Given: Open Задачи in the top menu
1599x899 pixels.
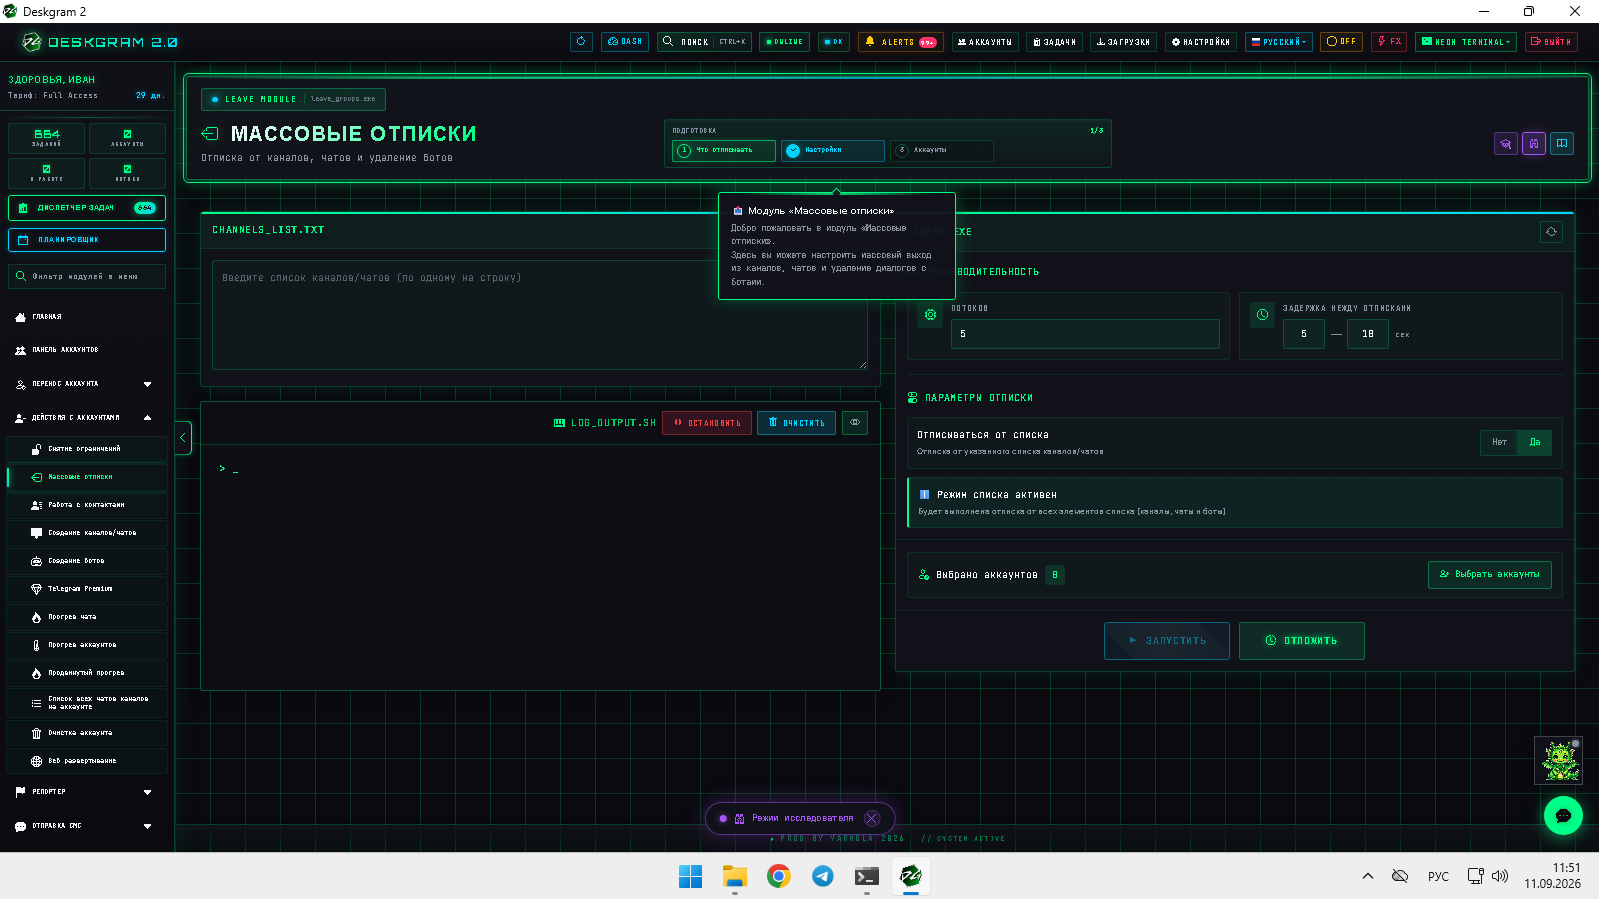Looking at the screenshot, I should pos(1054,42).
